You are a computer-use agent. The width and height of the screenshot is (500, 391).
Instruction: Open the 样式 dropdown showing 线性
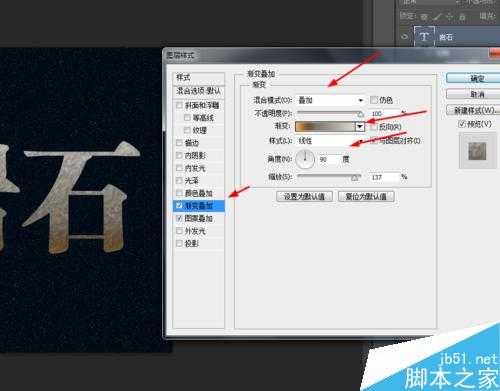tap(330, 141)
